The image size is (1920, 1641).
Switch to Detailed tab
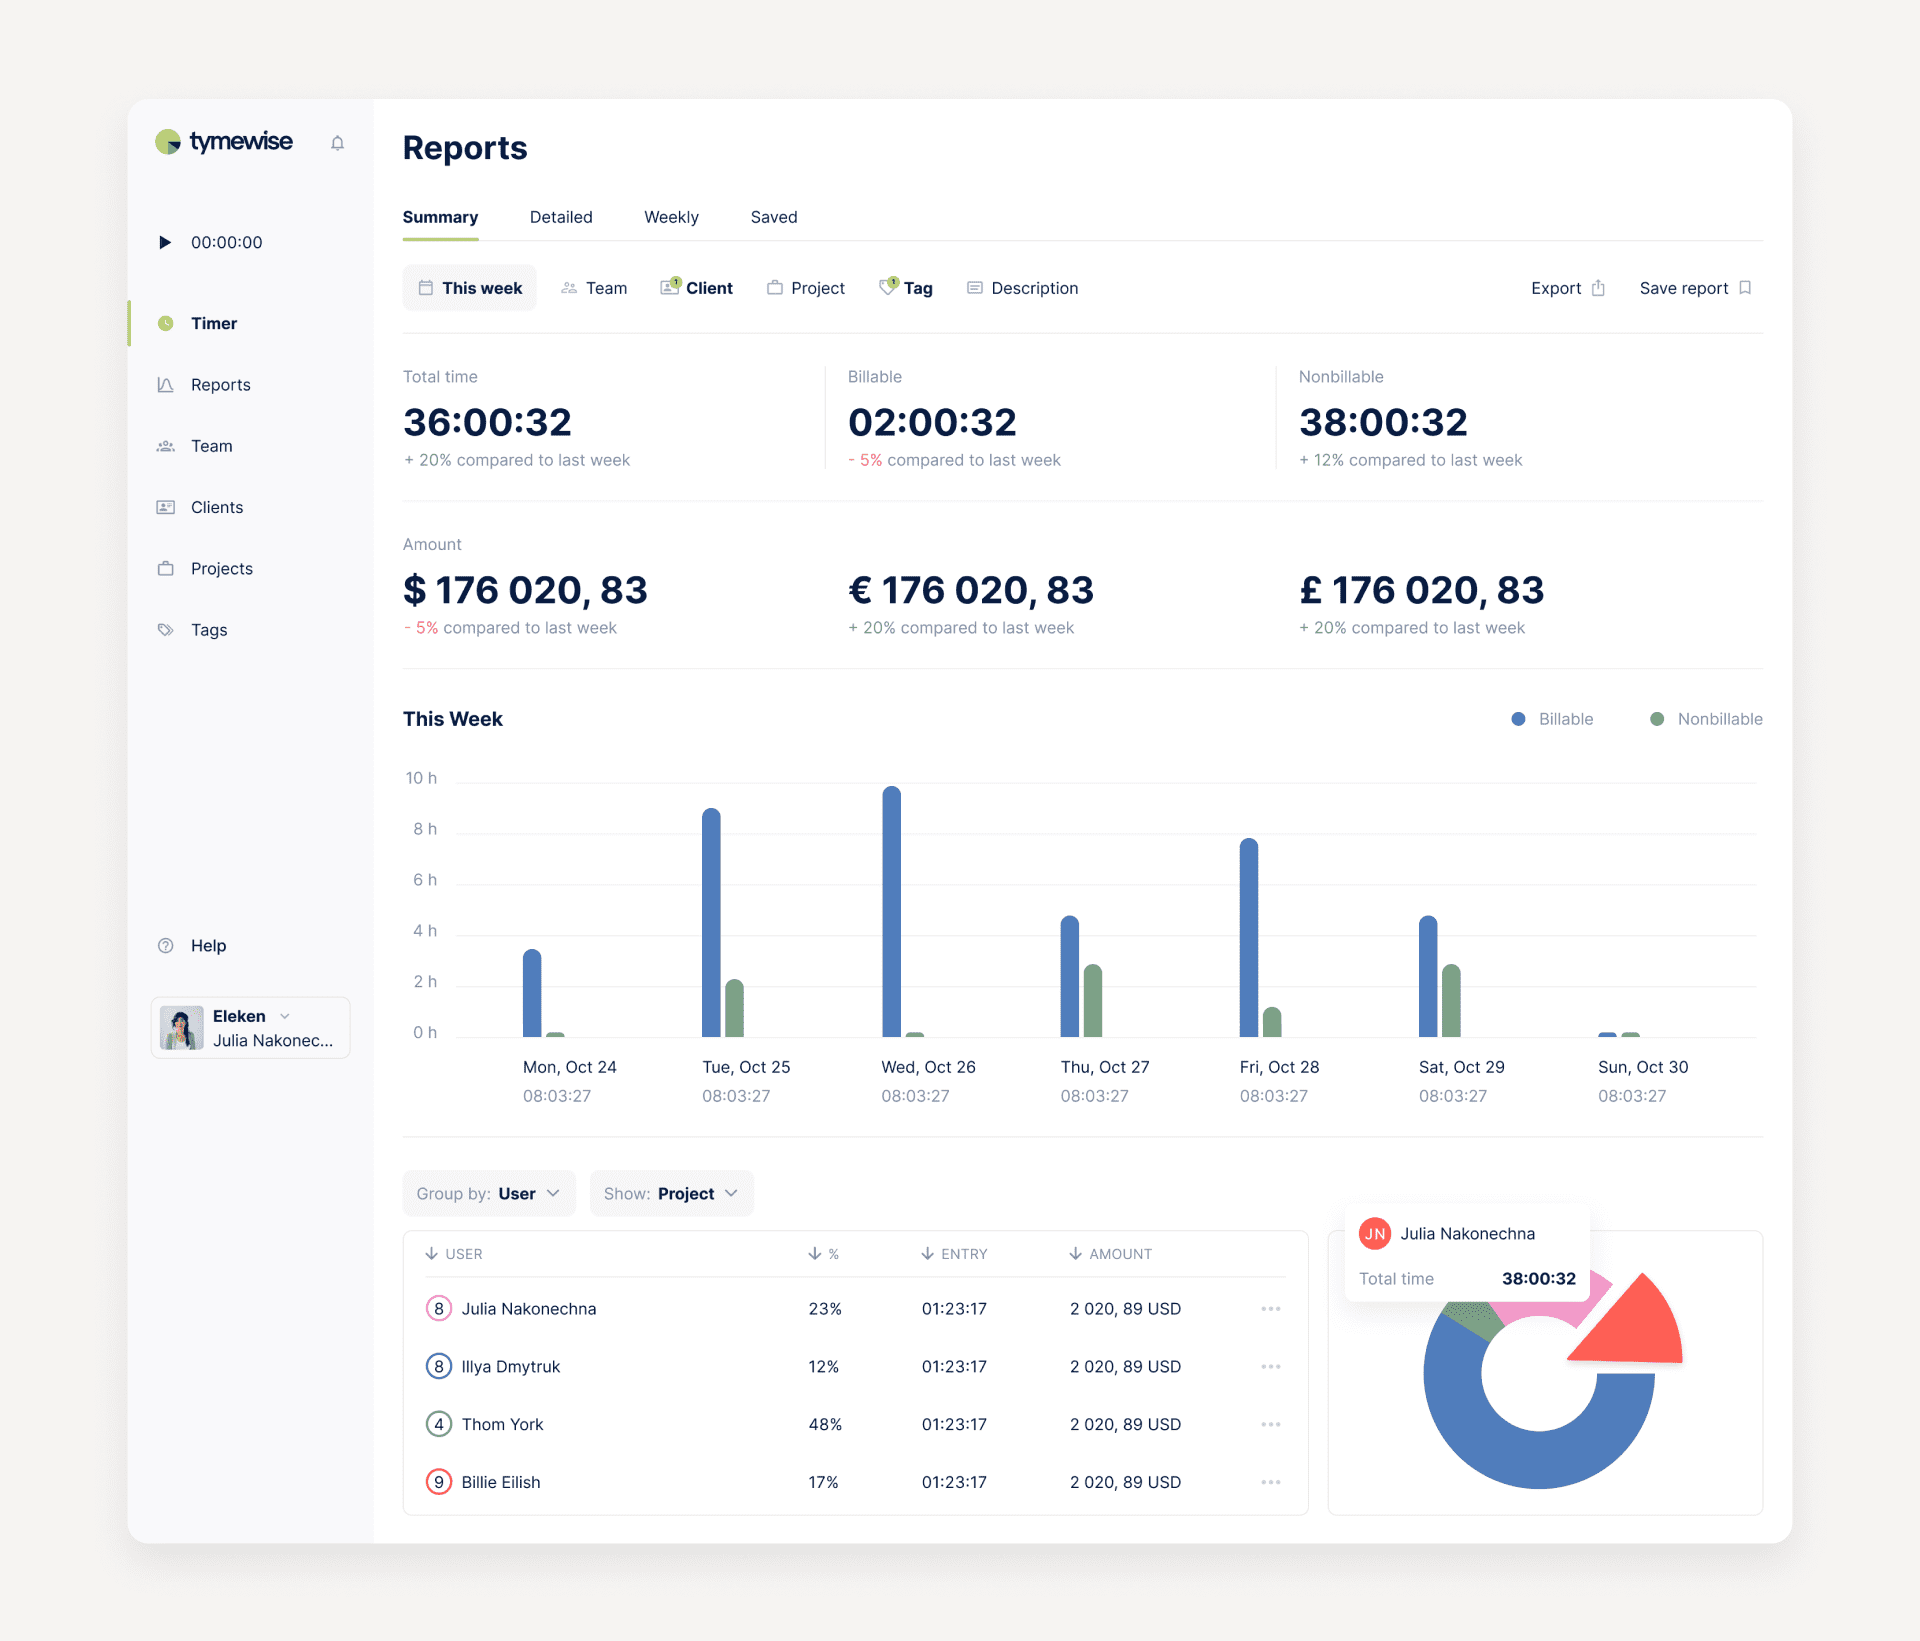[x=561, y=217]
